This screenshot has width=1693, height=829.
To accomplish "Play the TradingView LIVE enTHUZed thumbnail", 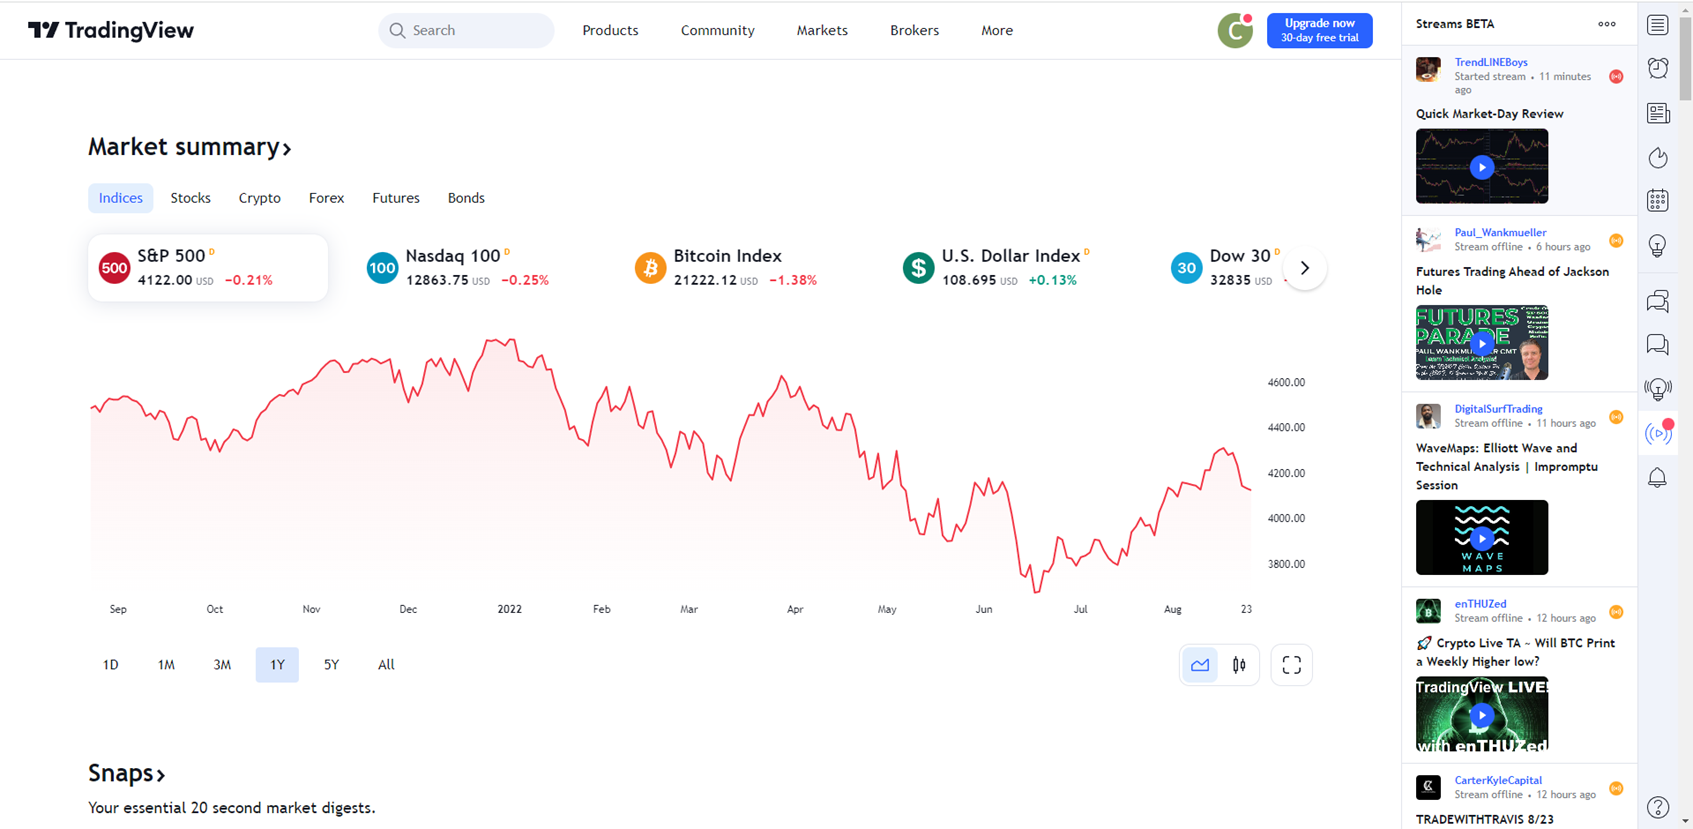I will [1482, 714].
